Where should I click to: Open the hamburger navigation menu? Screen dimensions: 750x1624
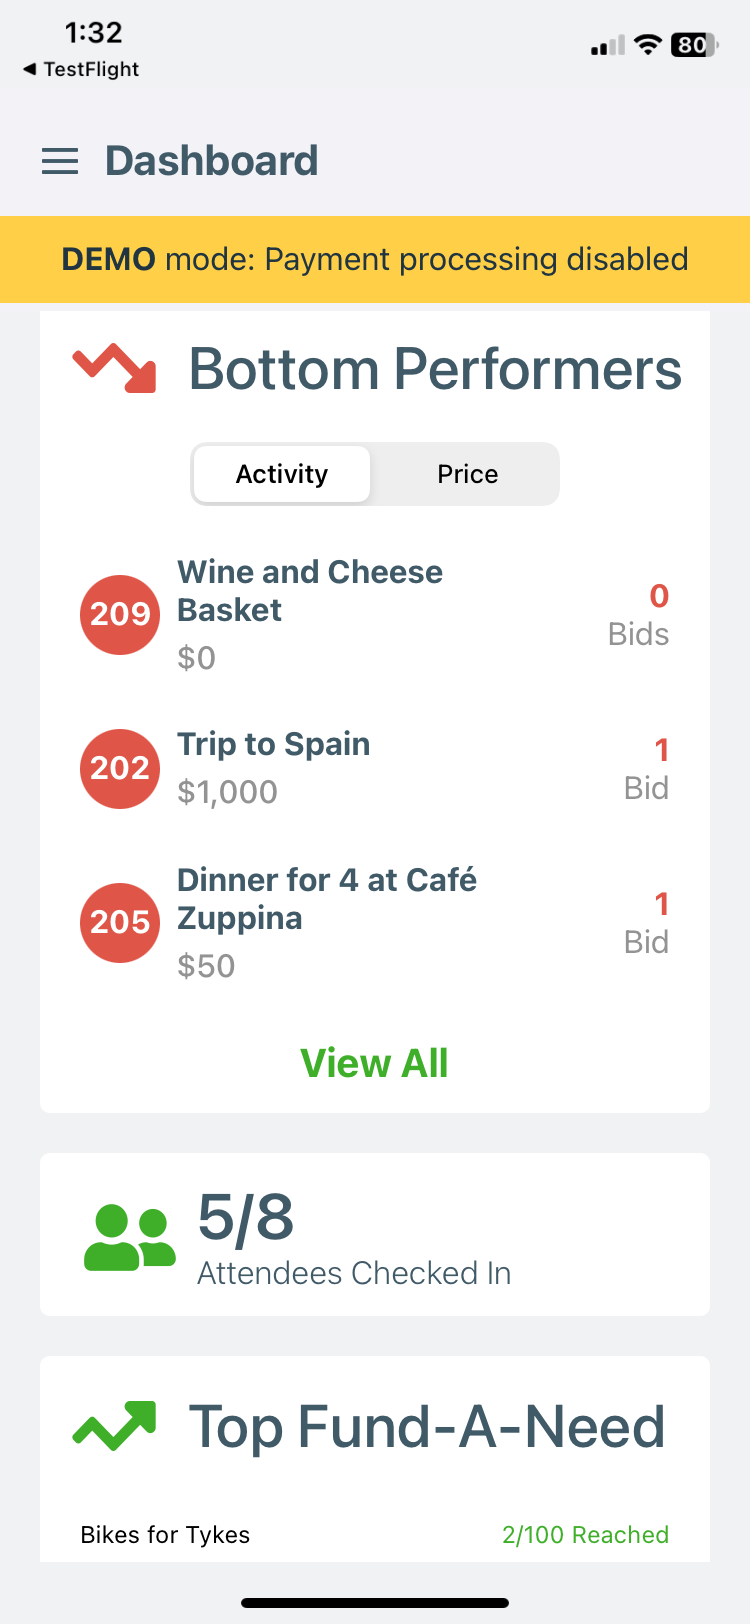point(60,161)
